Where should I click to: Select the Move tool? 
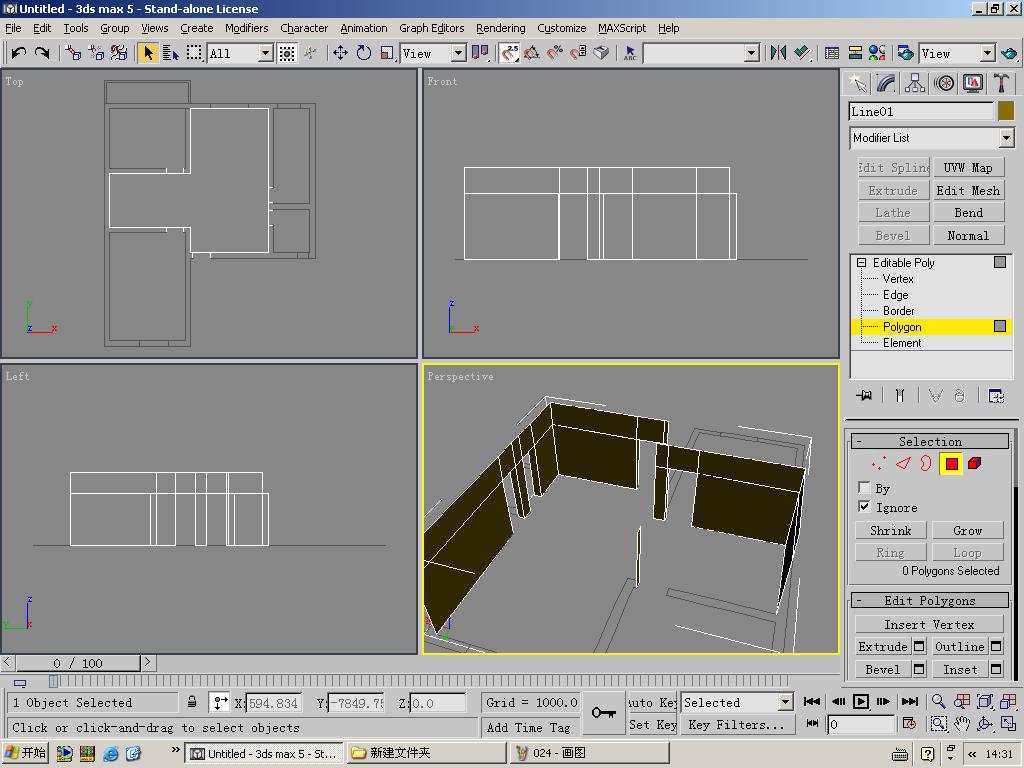point(340,53)
